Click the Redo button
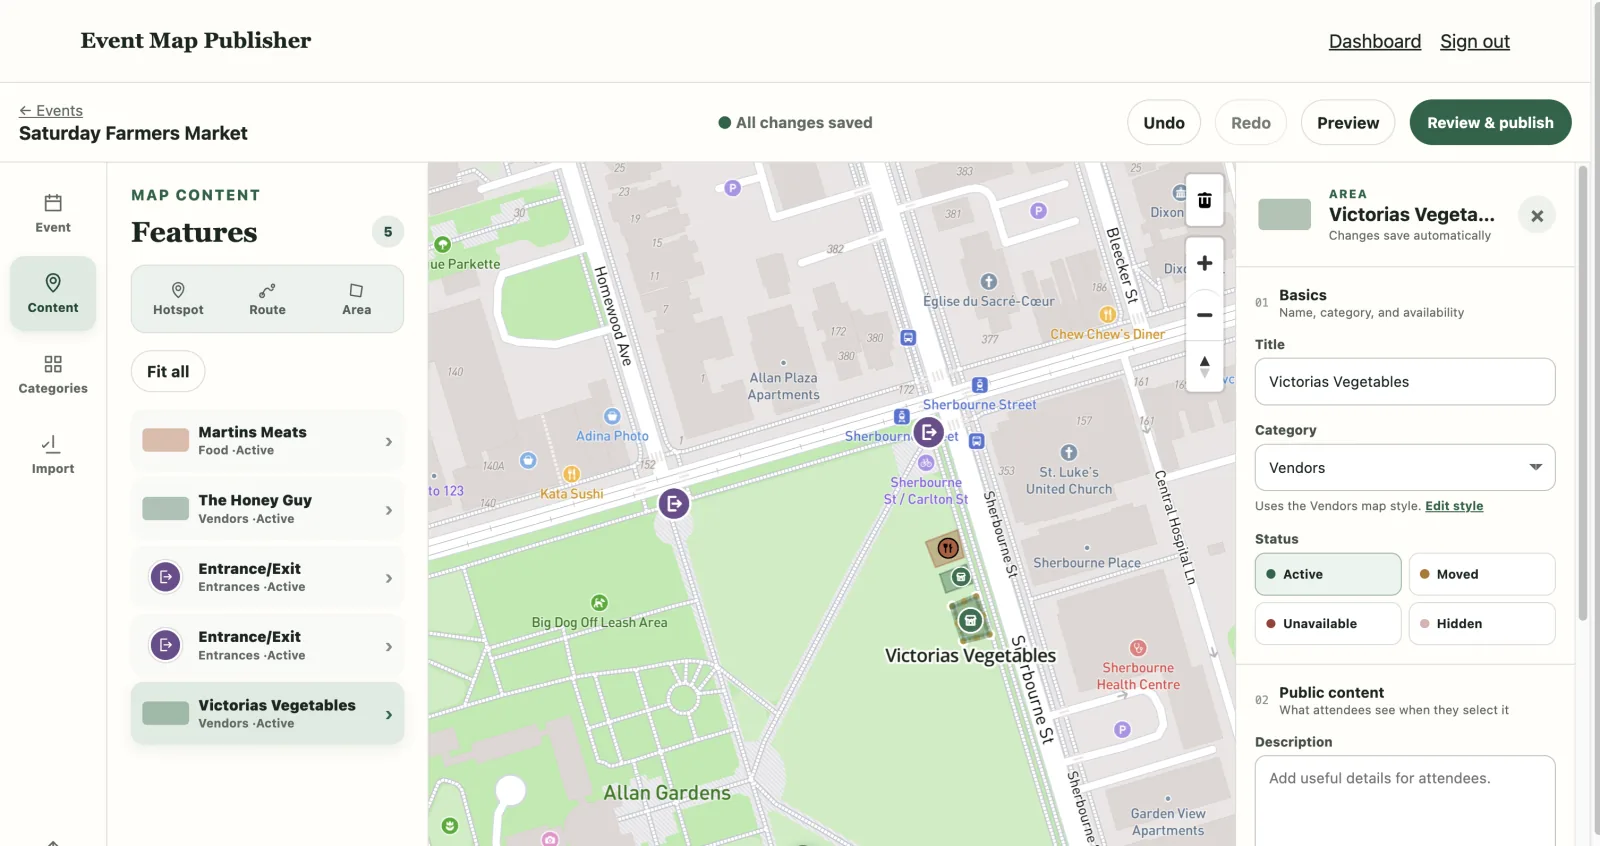The image size is (1600, 846). click(x=1250, y=122)
